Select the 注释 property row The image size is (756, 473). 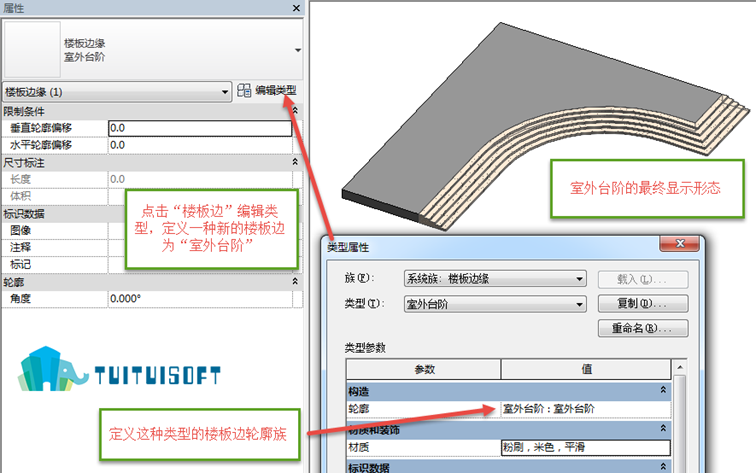pos(63,247)
